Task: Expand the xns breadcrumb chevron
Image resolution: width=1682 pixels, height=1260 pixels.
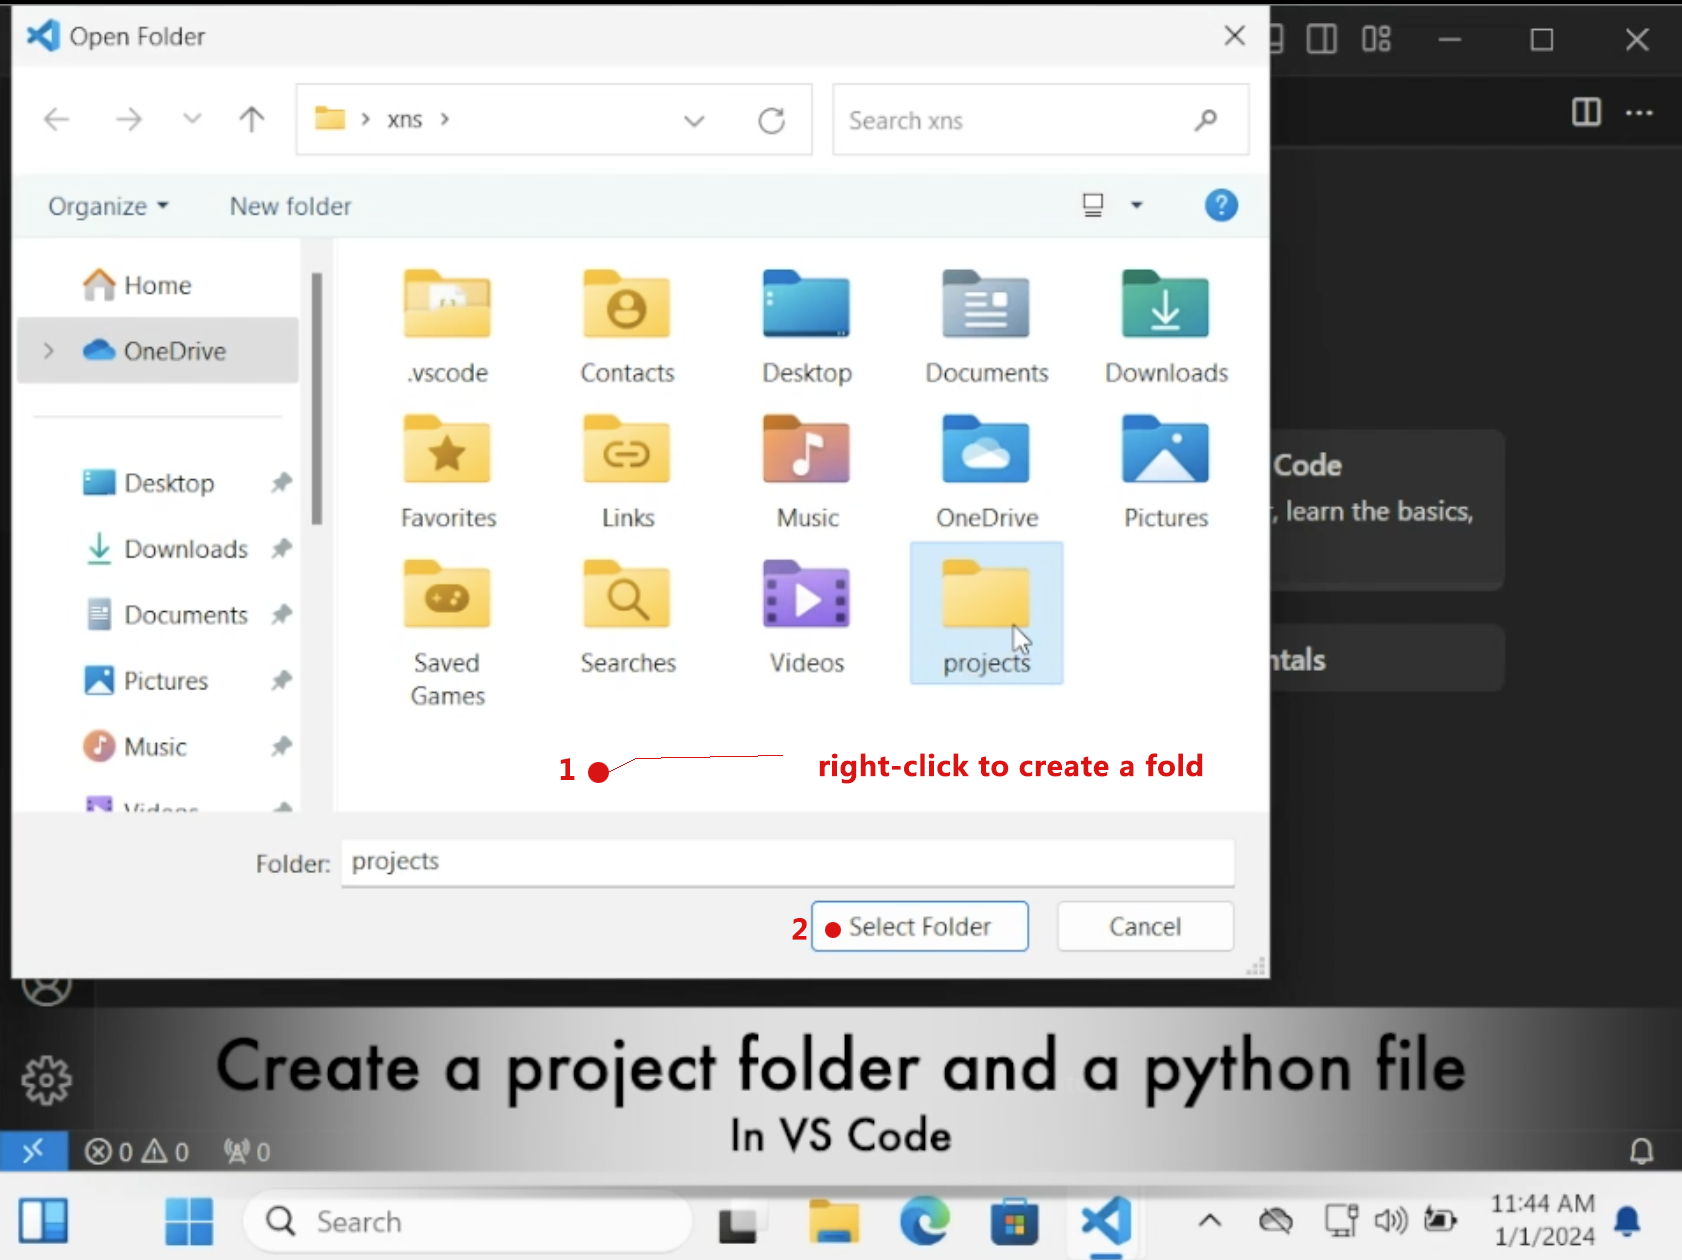Action: coord(444,119)
